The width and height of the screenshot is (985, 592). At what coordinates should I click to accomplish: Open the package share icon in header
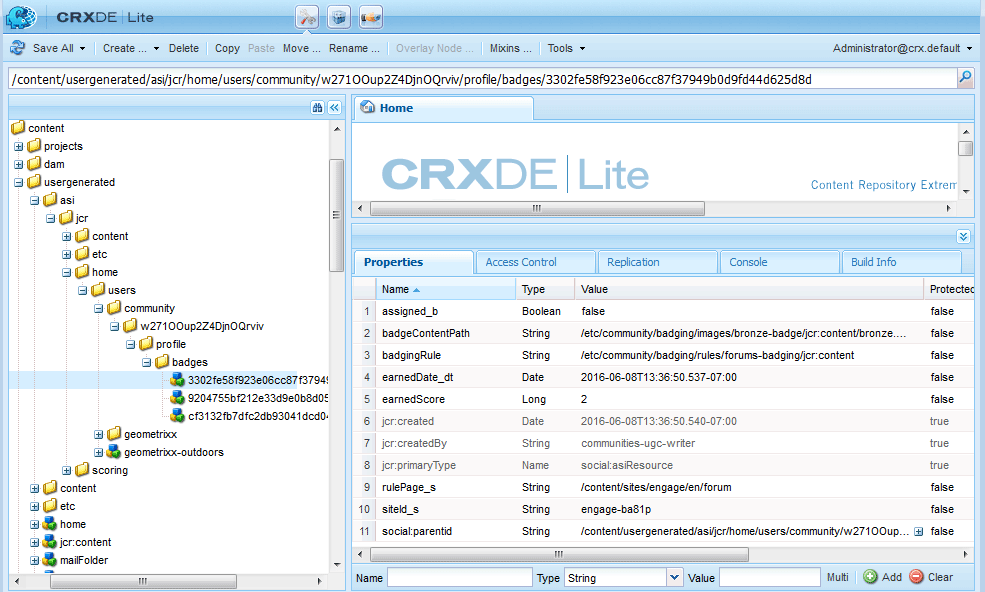point(371,17)
